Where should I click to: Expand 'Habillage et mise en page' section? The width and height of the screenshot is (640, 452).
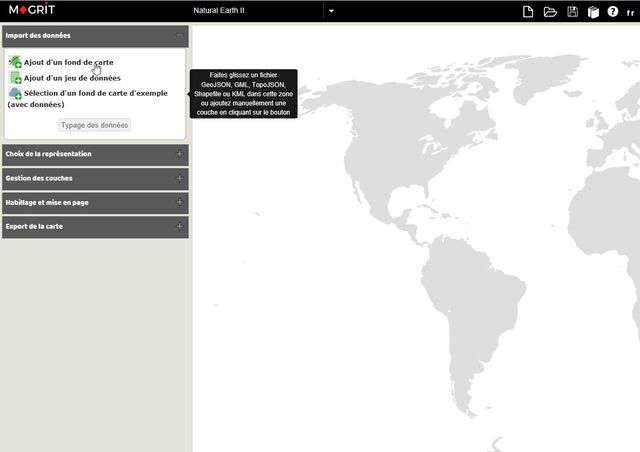click(179, 202)
